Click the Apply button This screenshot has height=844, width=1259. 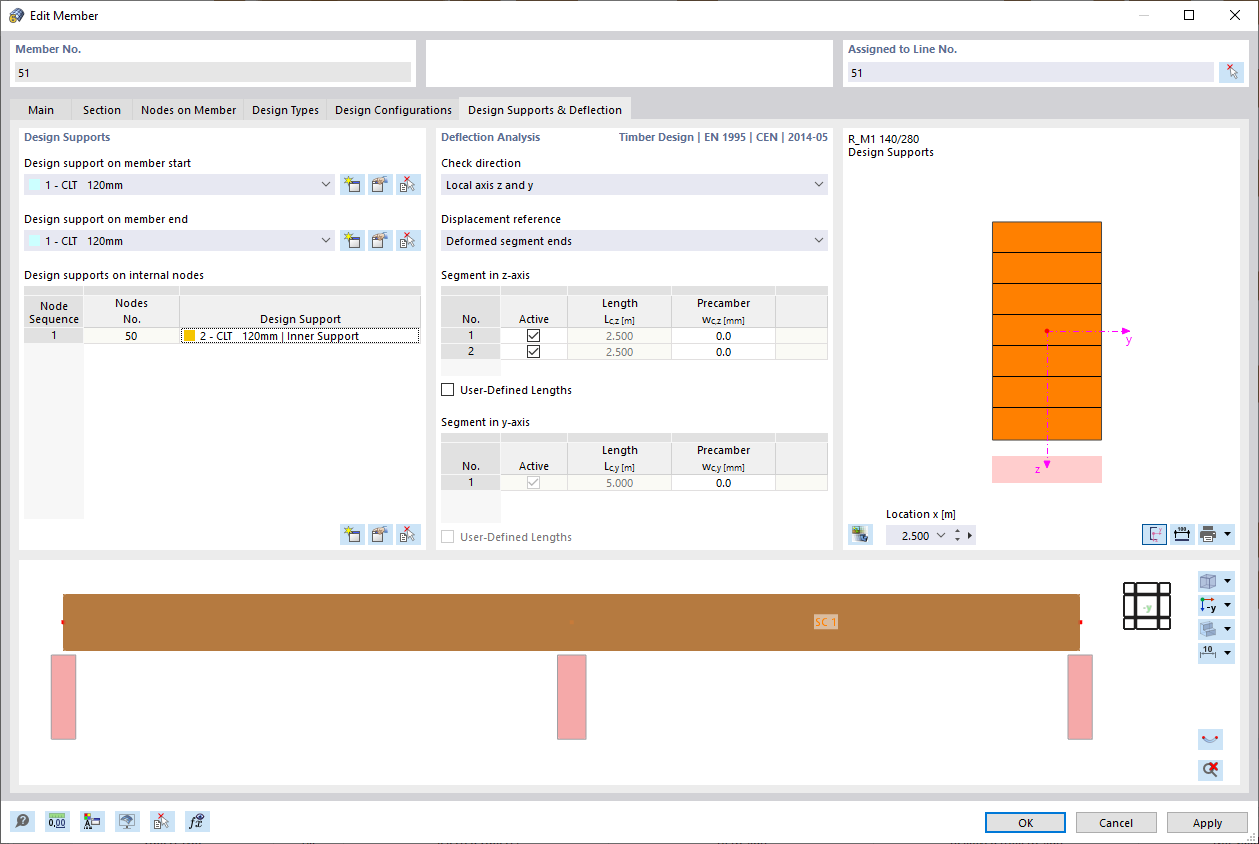(1207, 823)
